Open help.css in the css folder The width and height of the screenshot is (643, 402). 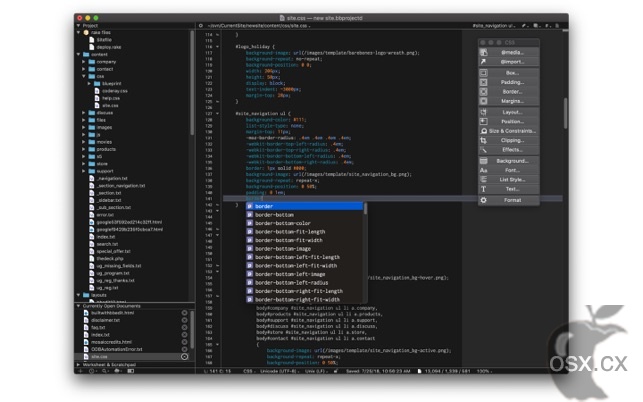point(111,98)
